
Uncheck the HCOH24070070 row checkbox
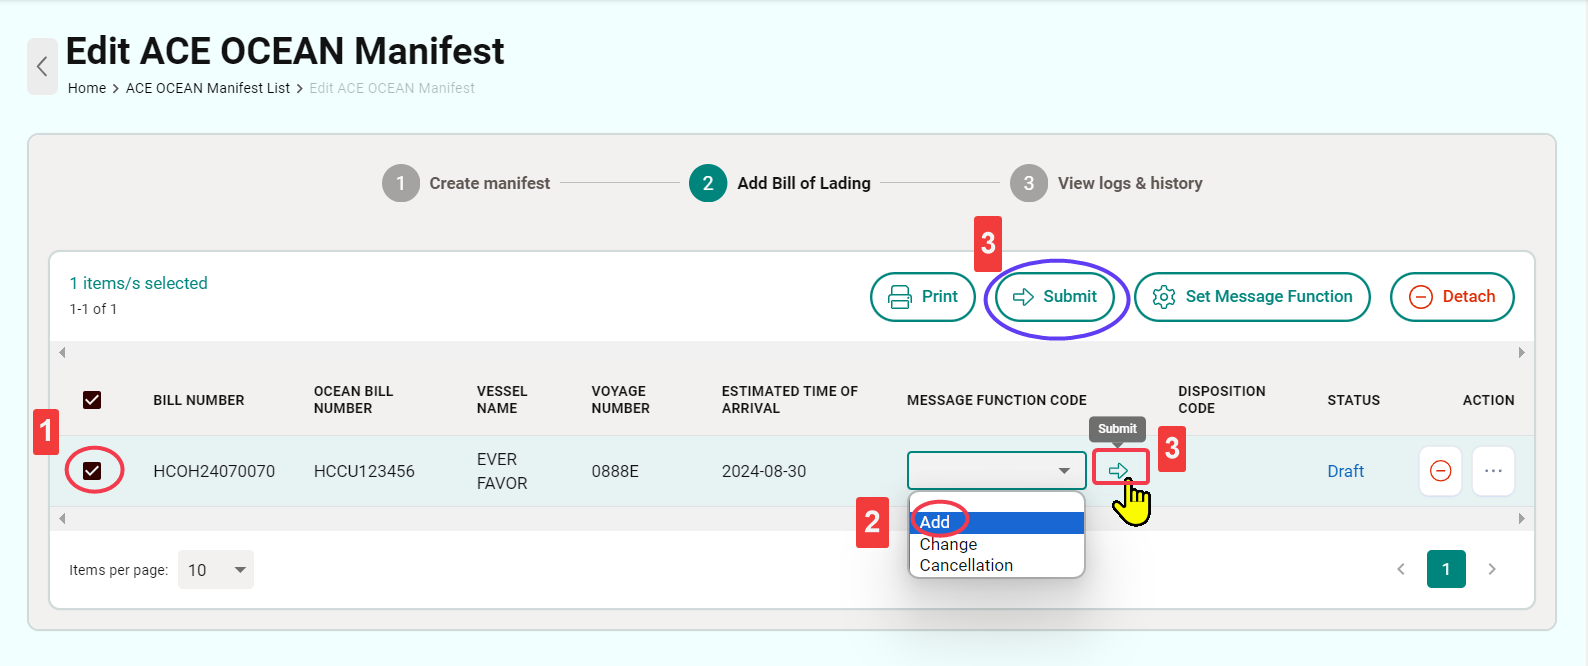92,471
